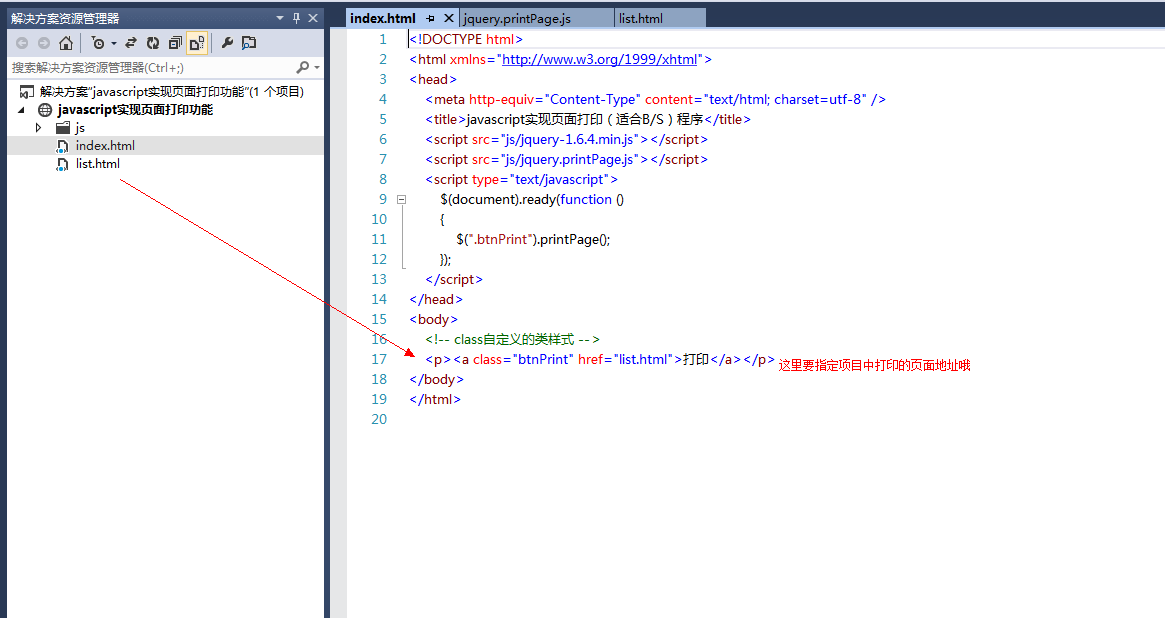Click the js/jquery.printPage.js script line
1165x618 pixels.
point(566,160)
